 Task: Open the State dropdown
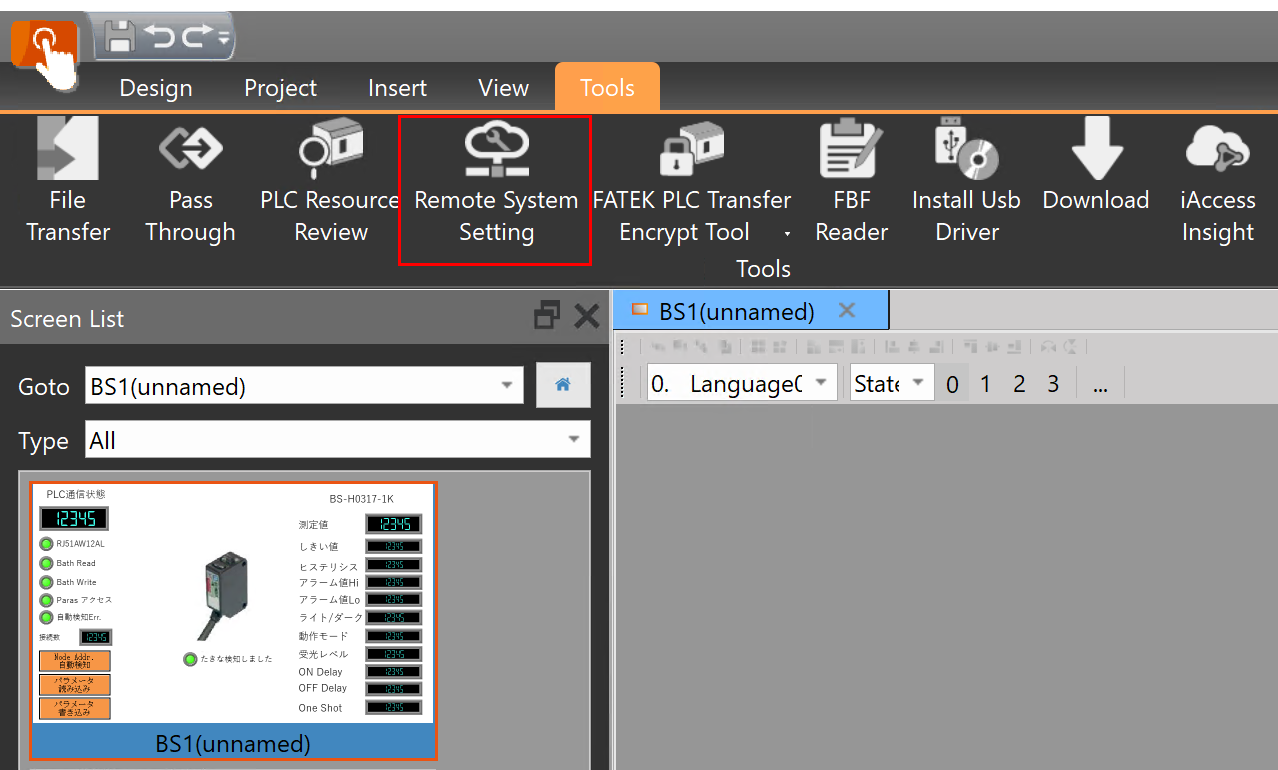pos(919,383)
